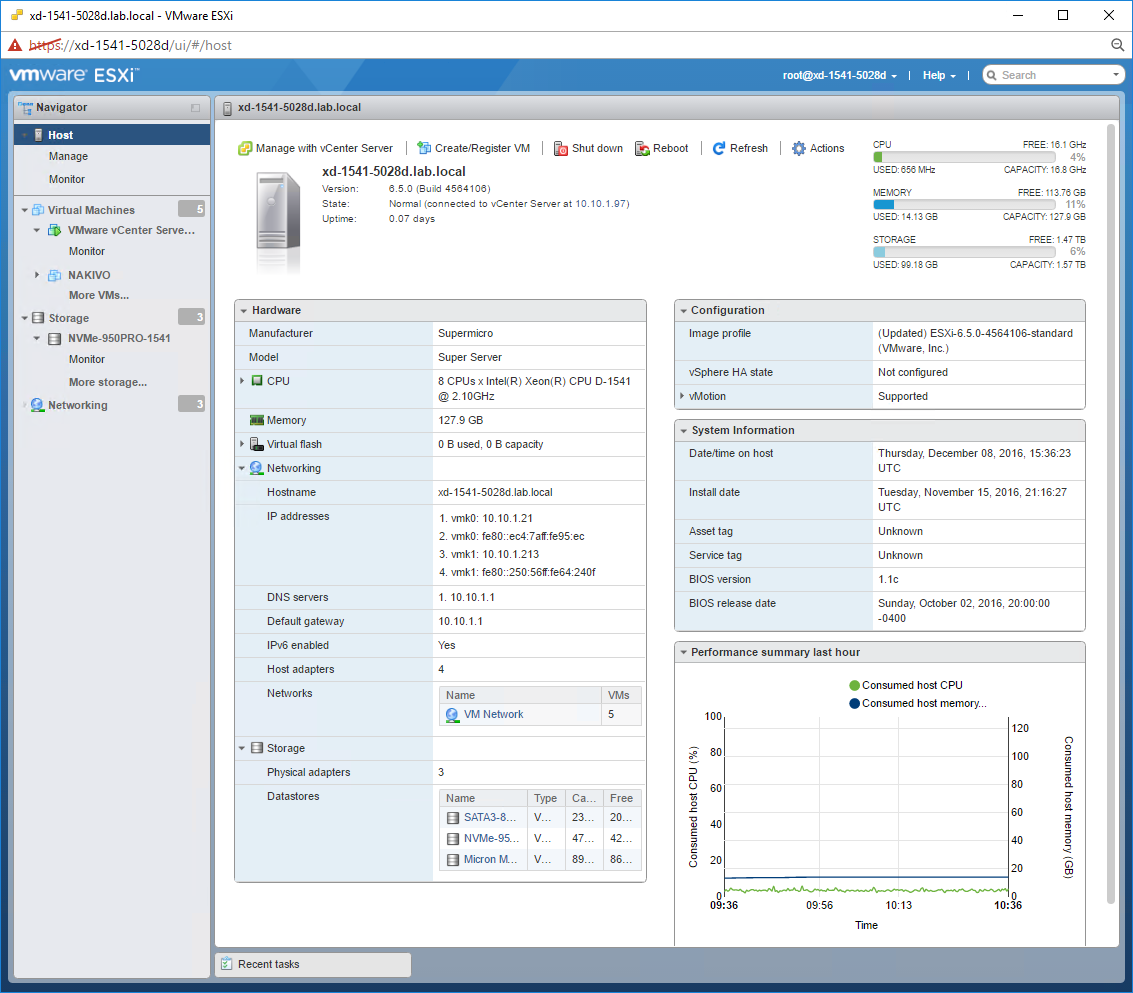
Task: Select Monitor under Host
Action: click(67, 179)
